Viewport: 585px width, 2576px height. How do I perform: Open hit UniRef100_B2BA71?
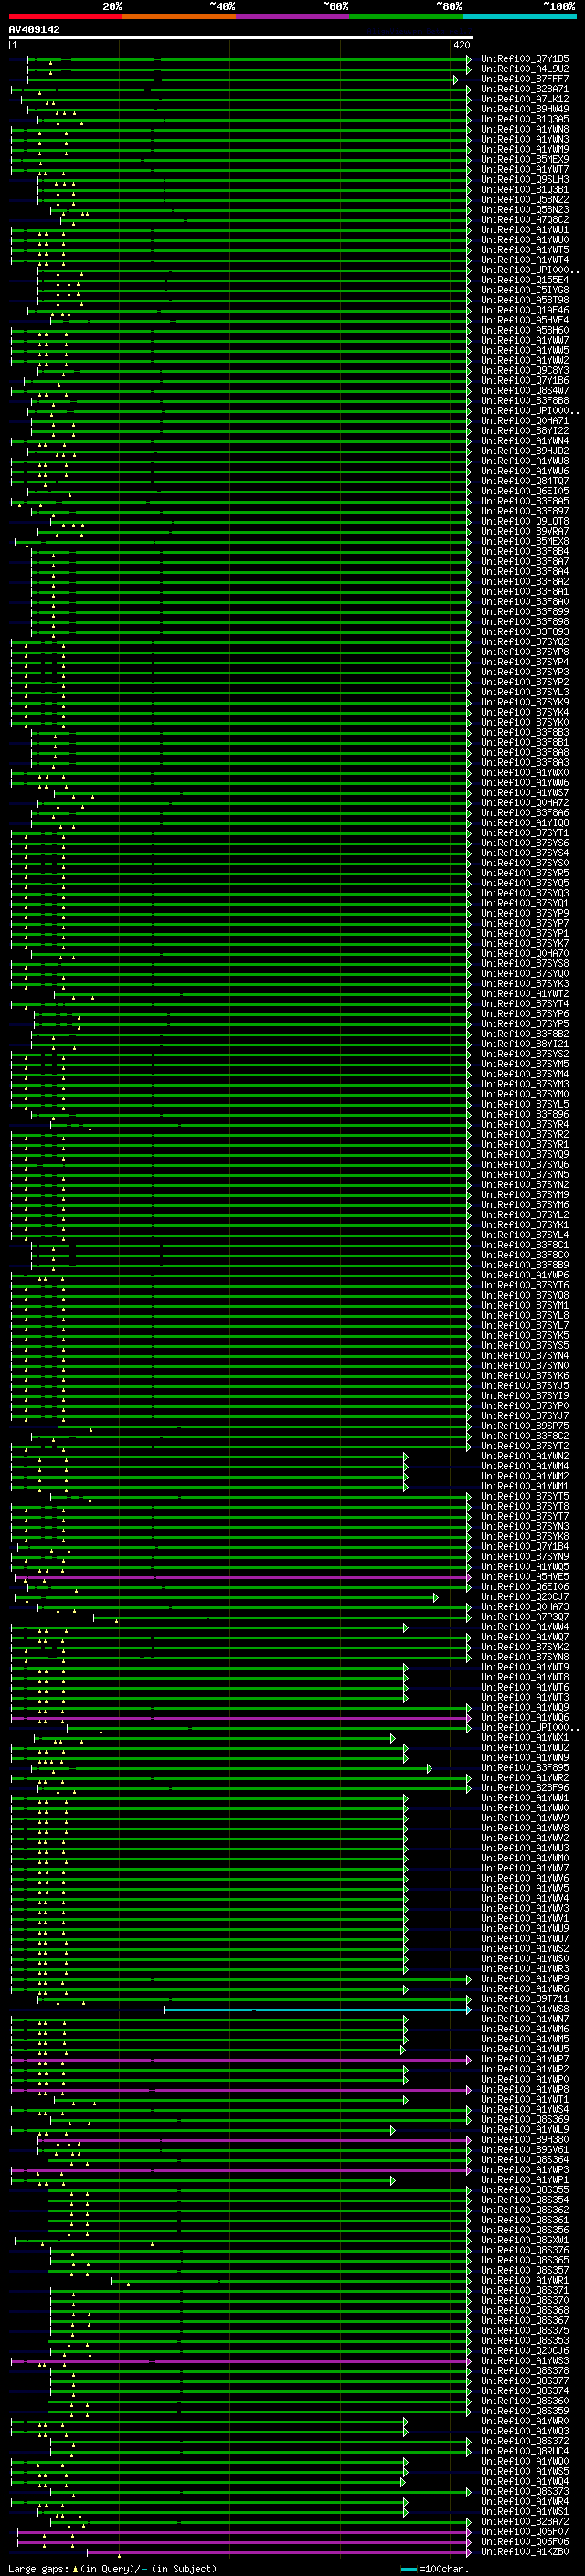tap(525, 89)
